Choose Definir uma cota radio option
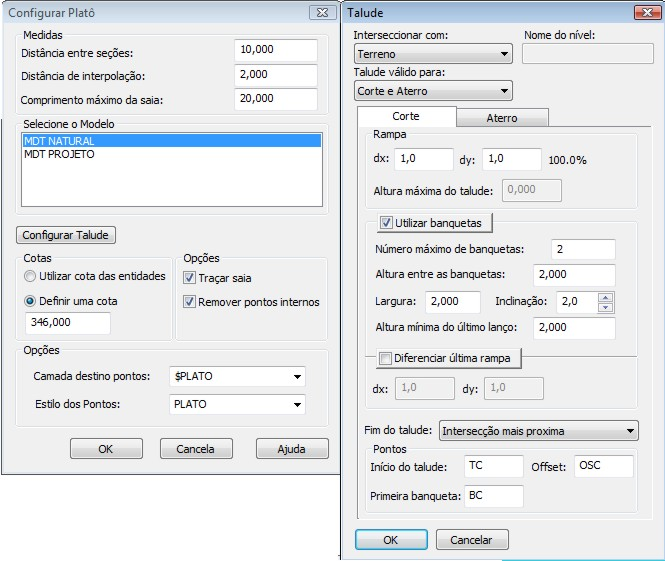This screenshot has height=561, width=665. click(x=32, y=299)
